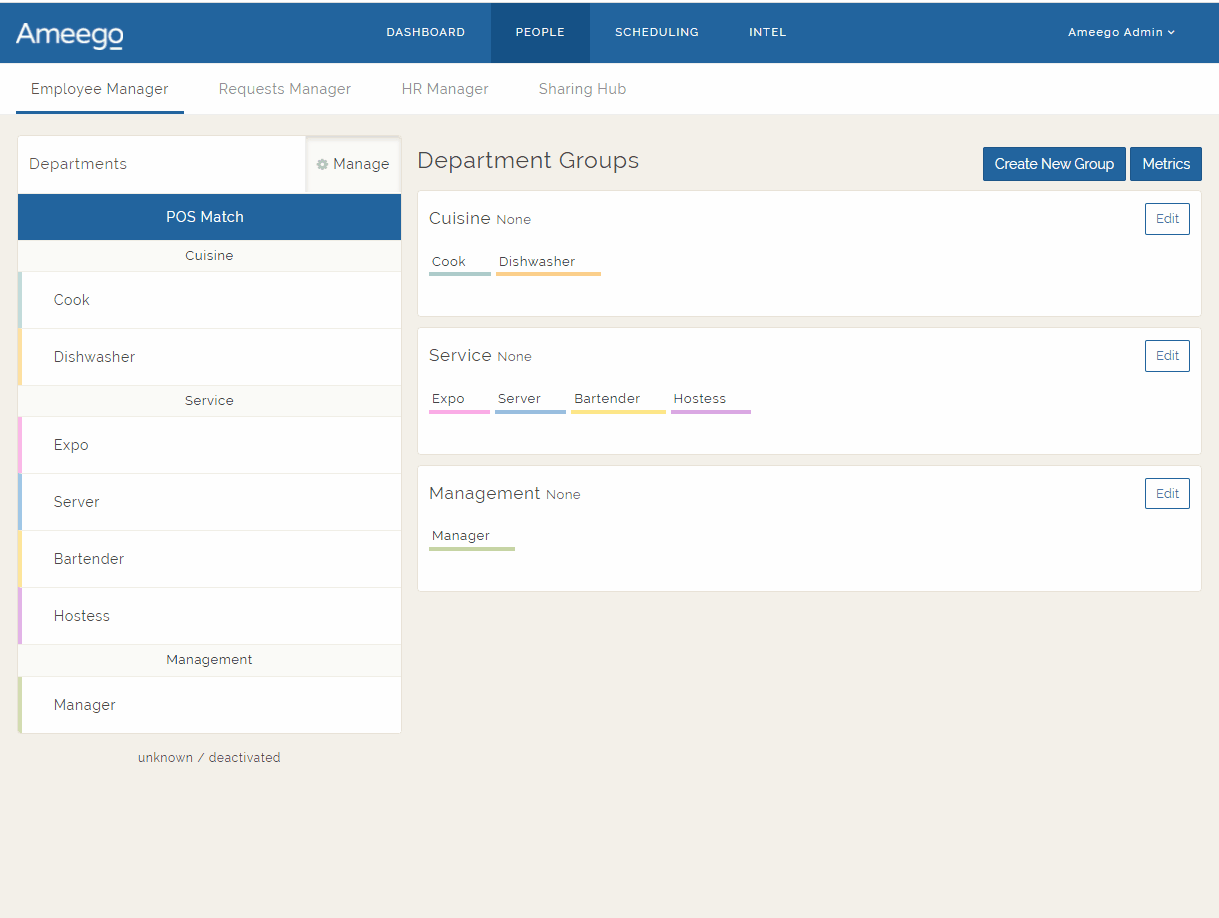Image resolution: width=1219 pixels, height=918 pixels.
Task: Open the Sharing Hub tab
Action: tap(582, 89)
